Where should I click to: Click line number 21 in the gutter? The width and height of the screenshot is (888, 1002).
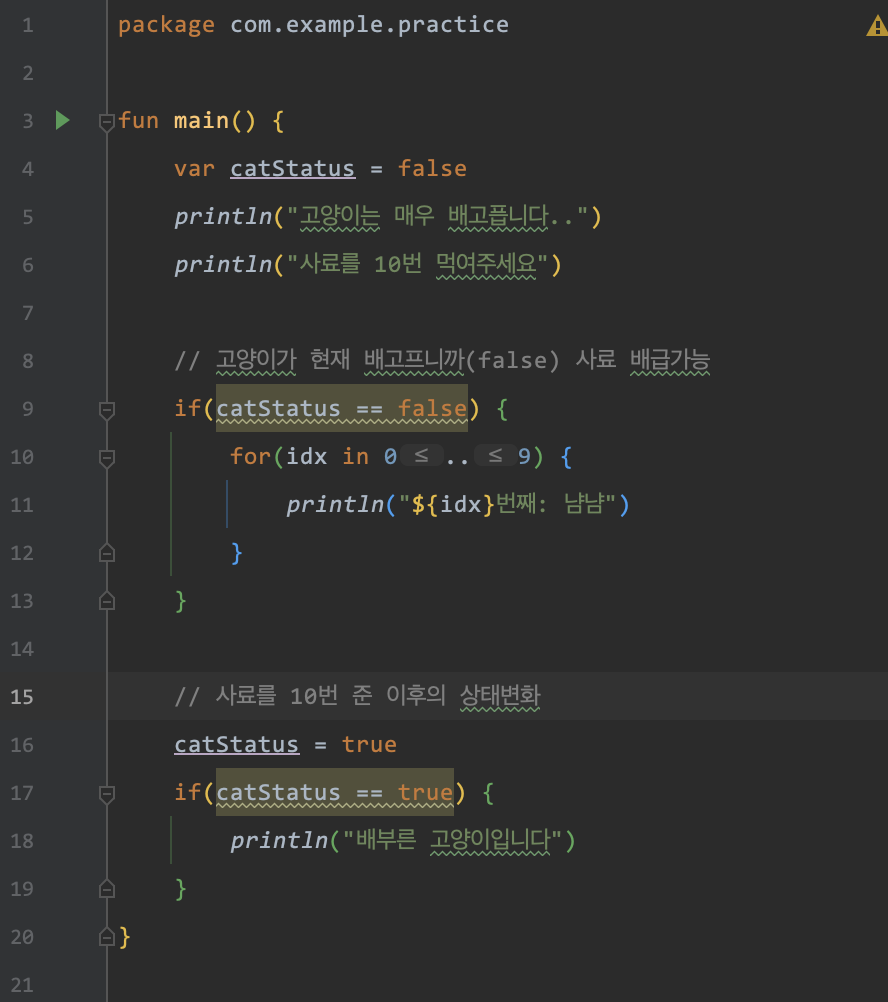[x=22, y=985]
